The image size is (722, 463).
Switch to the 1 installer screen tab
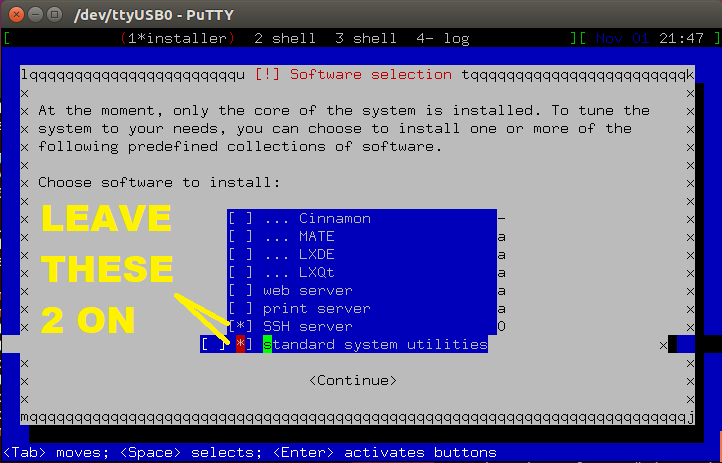click(x=177, y=38)
